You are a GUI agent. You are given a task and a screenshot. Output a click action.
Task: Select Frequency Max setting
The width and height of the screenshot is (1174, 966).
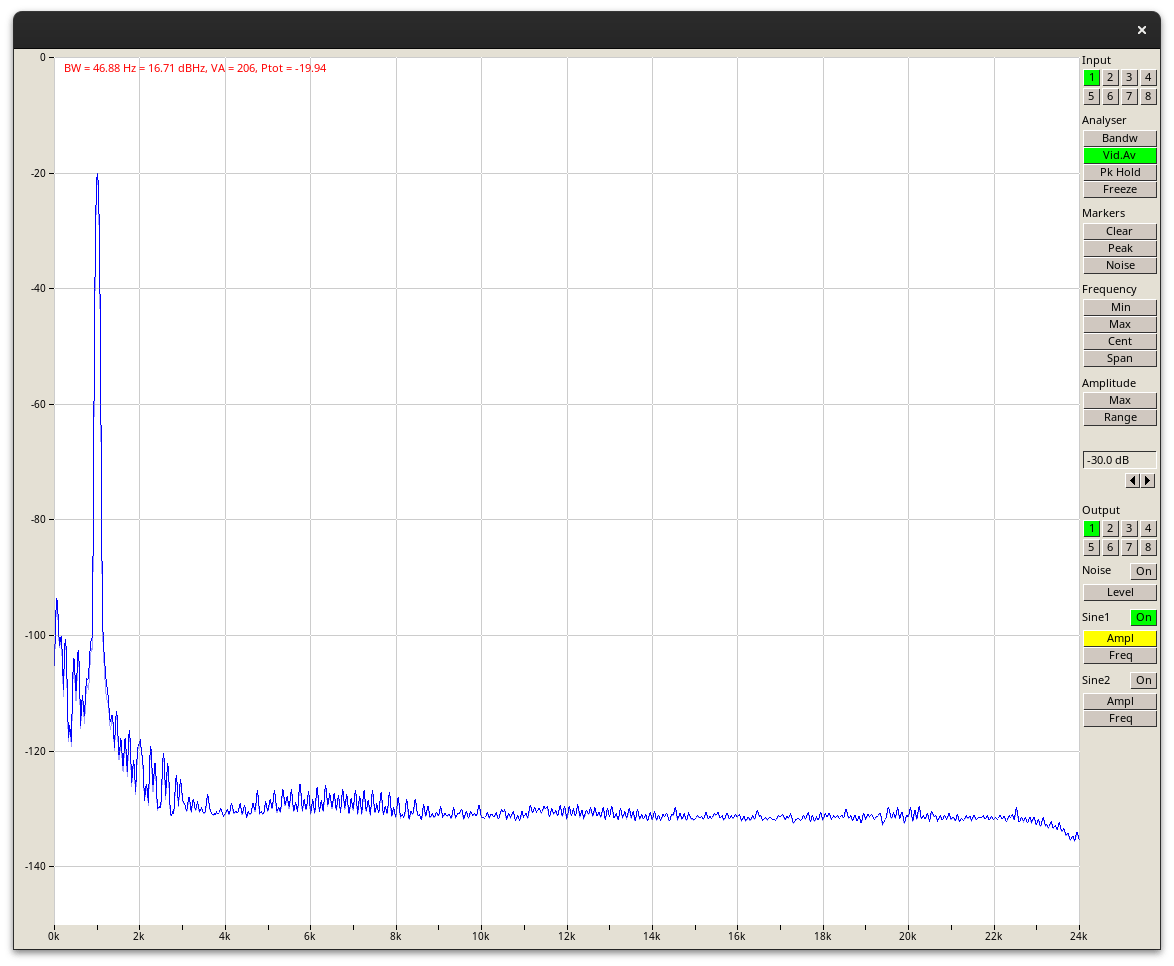point(1120,324)
